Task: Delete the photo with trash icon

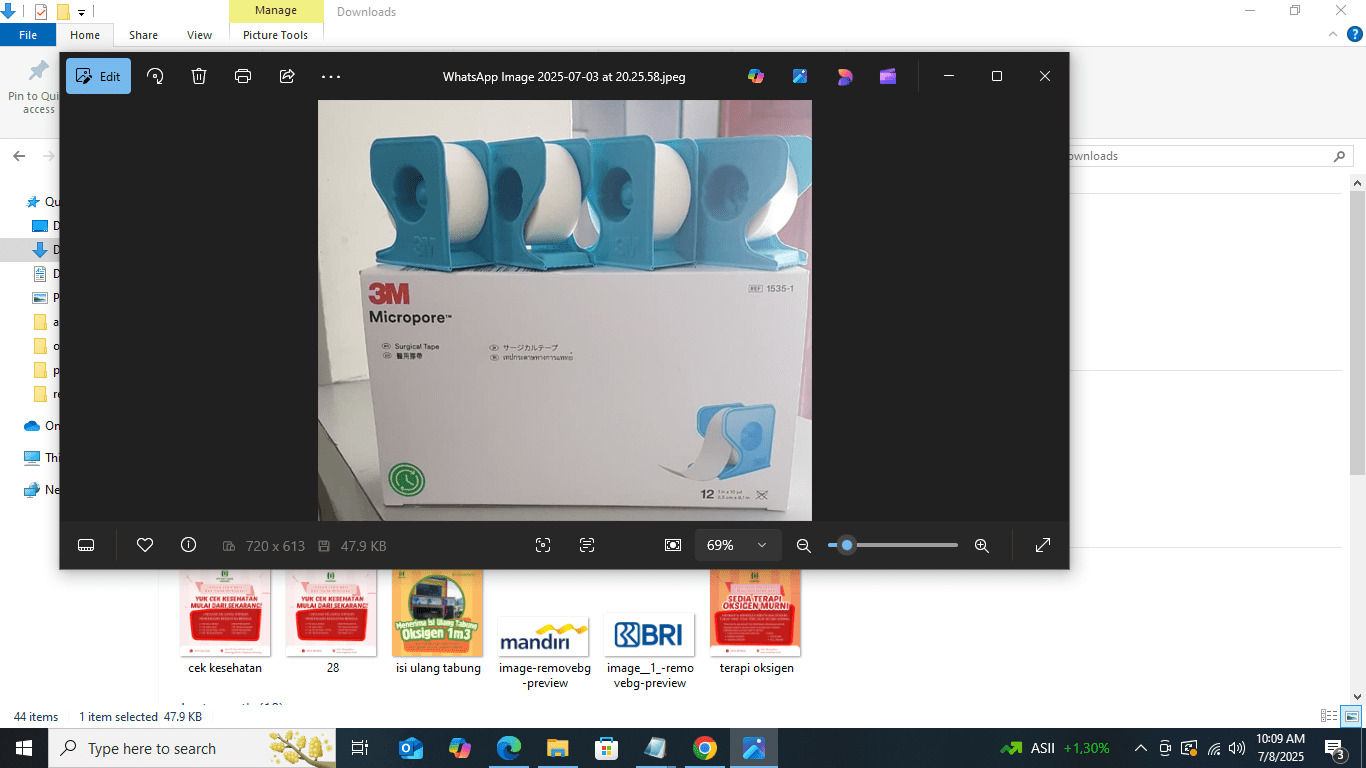Action: 199,76
